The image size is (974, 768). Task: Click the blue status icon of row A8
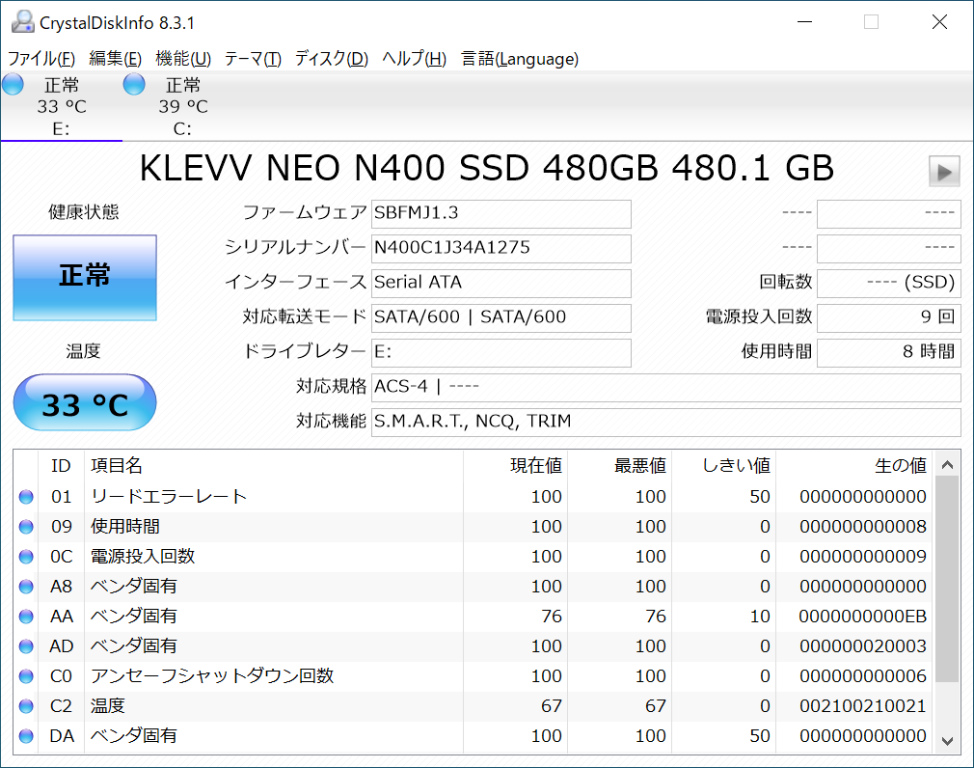[x=26, y=587]
